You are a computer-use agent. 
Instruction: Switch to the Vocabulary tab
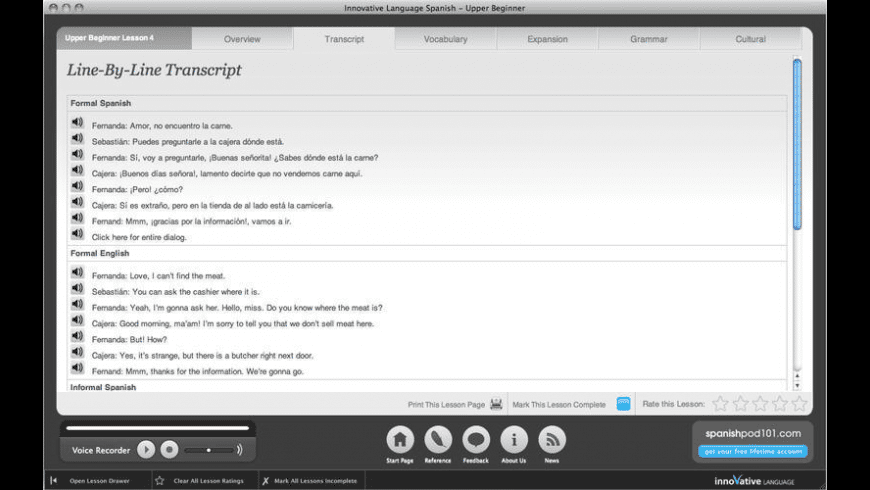[x=446, y=39]
